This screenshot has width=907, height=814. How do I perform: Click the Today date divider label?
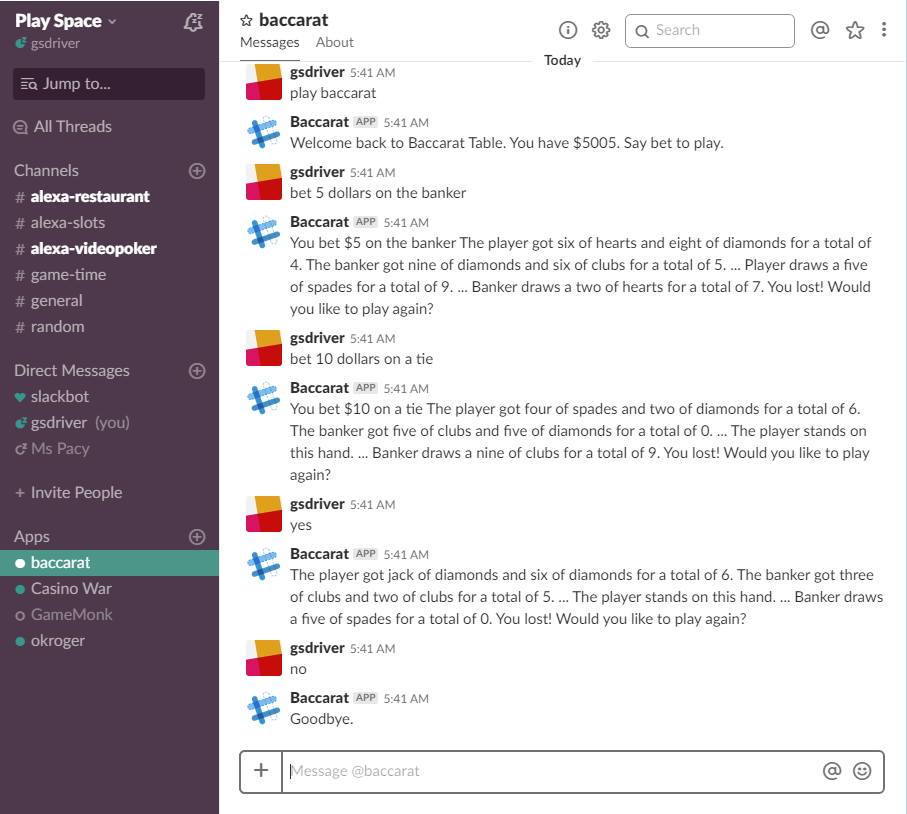coord(562,60)
